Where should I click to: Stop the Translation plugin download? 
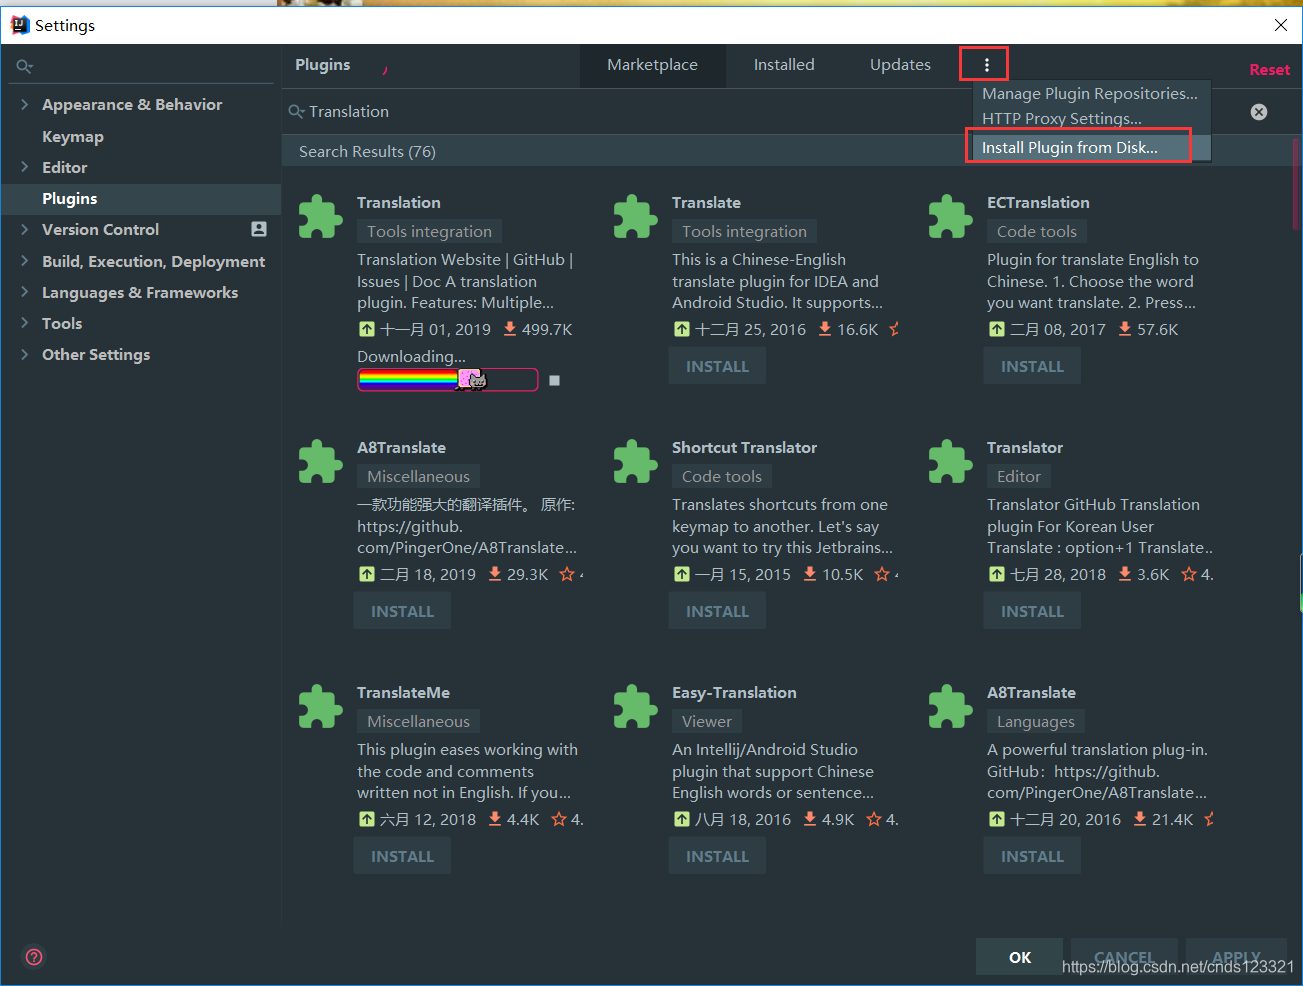(555, 381)
